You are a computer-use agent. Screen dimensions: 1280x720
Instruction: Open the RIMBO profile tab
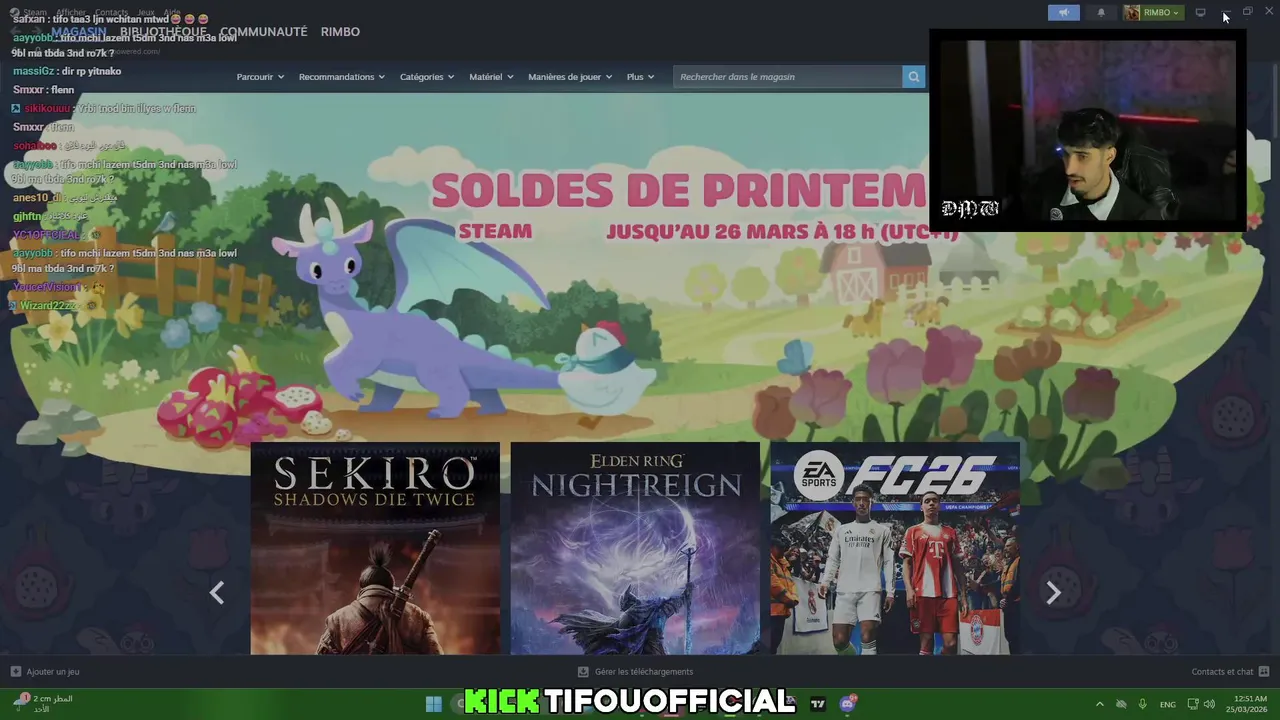click(x=340, y=32)
